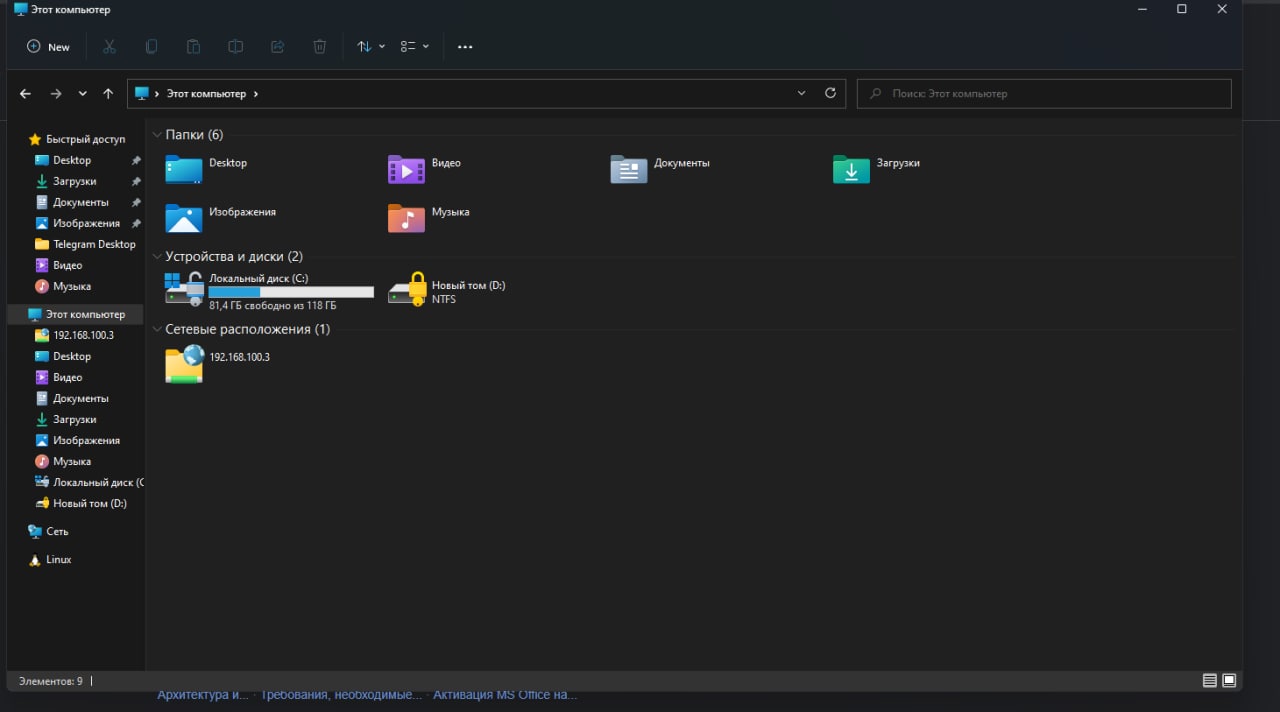
Task: Go forward with the right arrow
Action: coord(56,94)
